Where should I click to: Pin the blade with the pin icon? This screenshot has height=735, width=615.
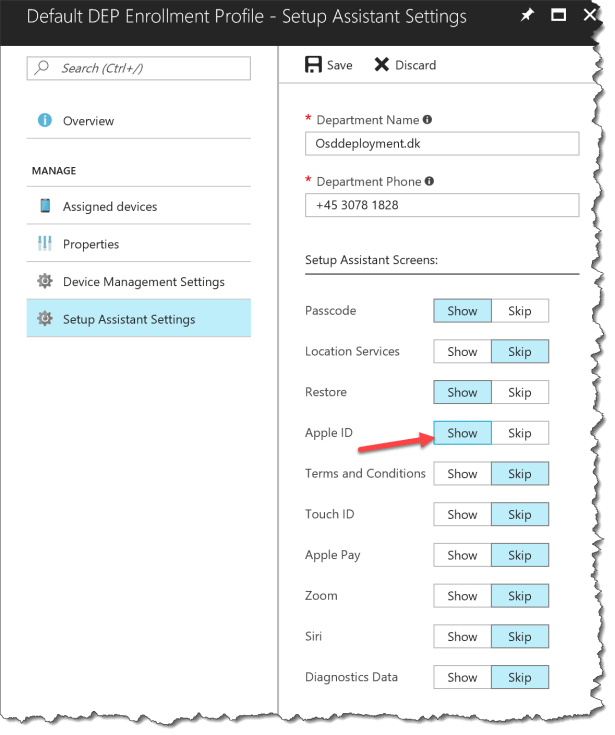point(528,16)
